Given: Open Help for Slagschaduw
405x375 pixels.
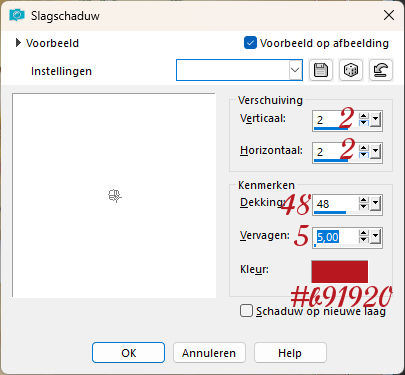Looking at the screenshot, I should pyautogui.click(x=290, y=353).
